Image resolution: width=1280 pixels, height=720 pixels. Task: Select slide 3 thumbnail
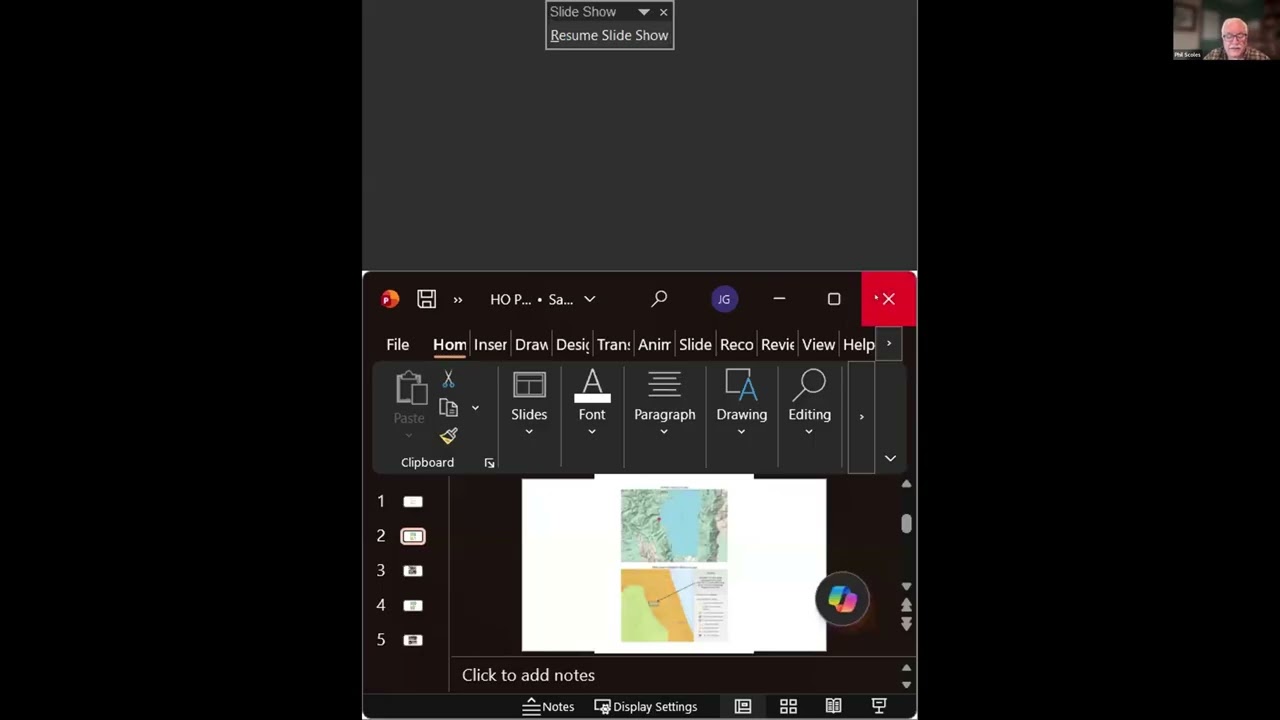click(413, 570)
